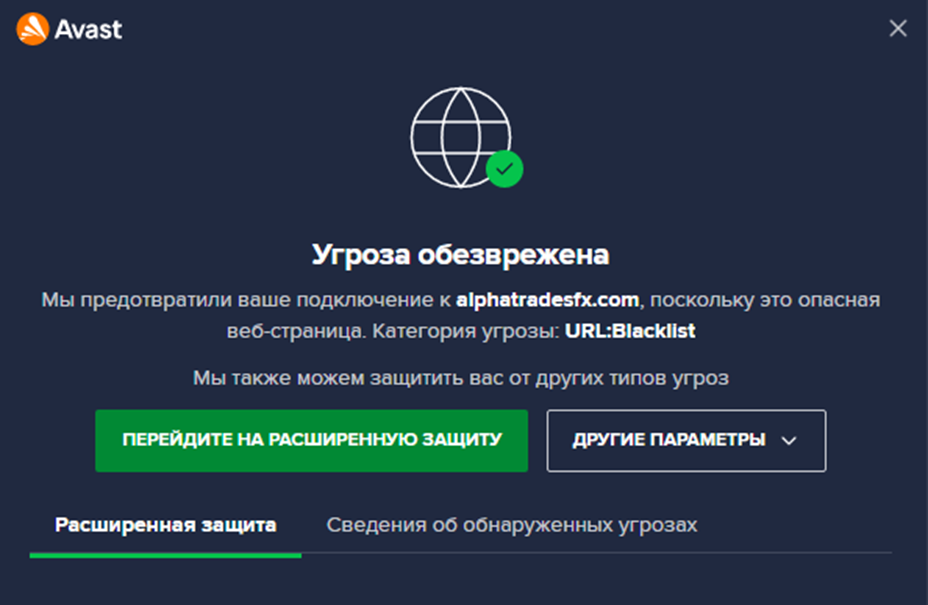Viewport: 928px width, 605px height.
Task: Click the URL:Blacklist threat category label
Action: (630, 331)
